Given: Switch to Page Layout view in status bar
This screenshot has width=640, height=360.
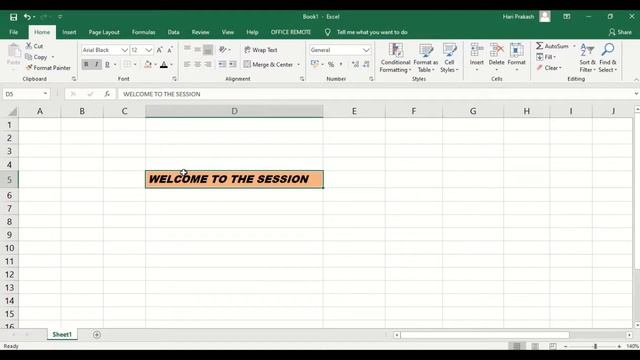Looking at the screenshot, I should point(535,346).
